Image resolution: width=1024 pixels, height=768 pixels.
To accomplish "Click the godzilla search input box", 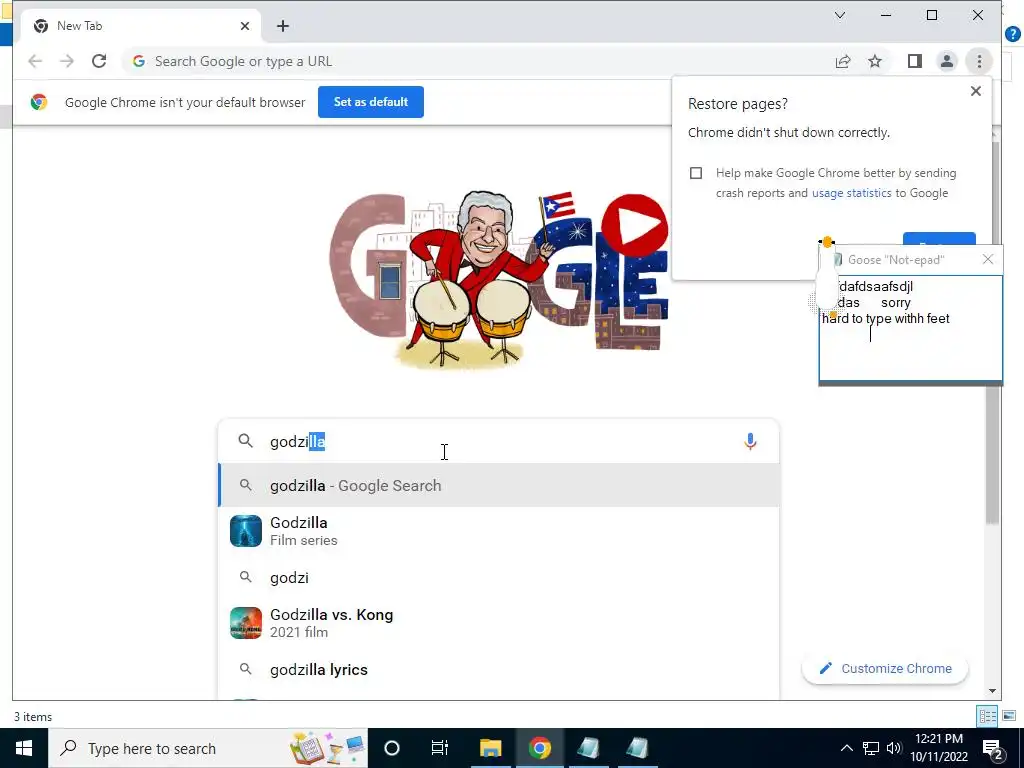I will coord(499,441).
